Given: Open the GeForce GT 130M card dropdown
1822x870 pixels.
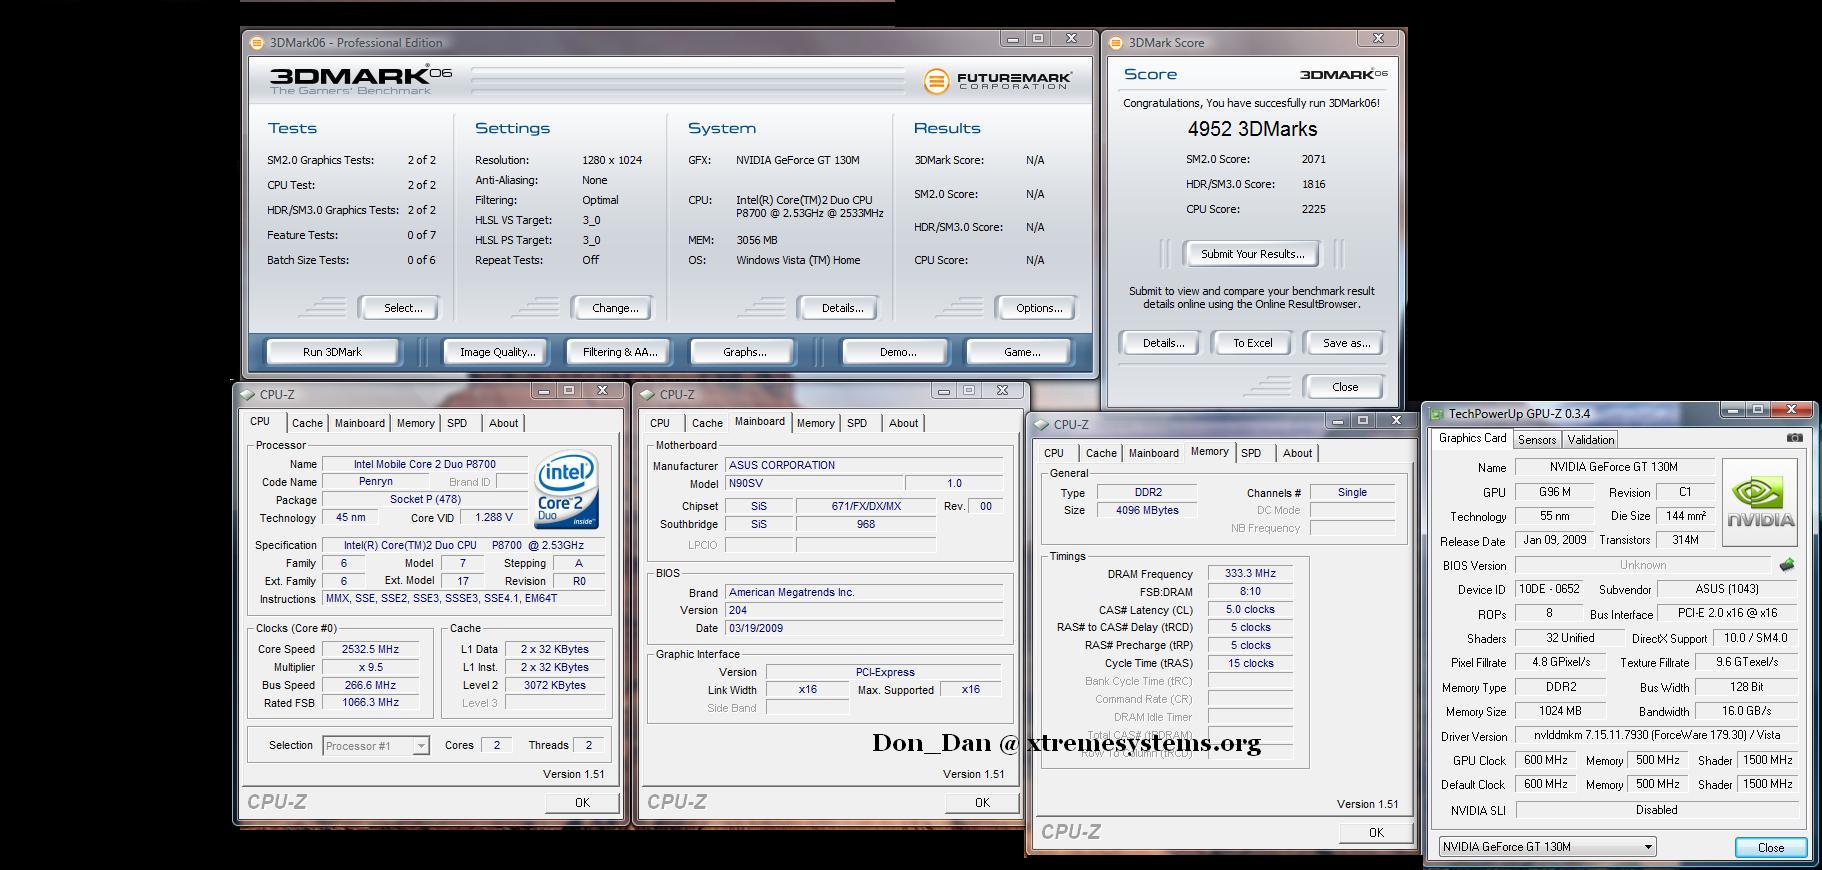Looking at the screenshot, I should click(1547, 847).
